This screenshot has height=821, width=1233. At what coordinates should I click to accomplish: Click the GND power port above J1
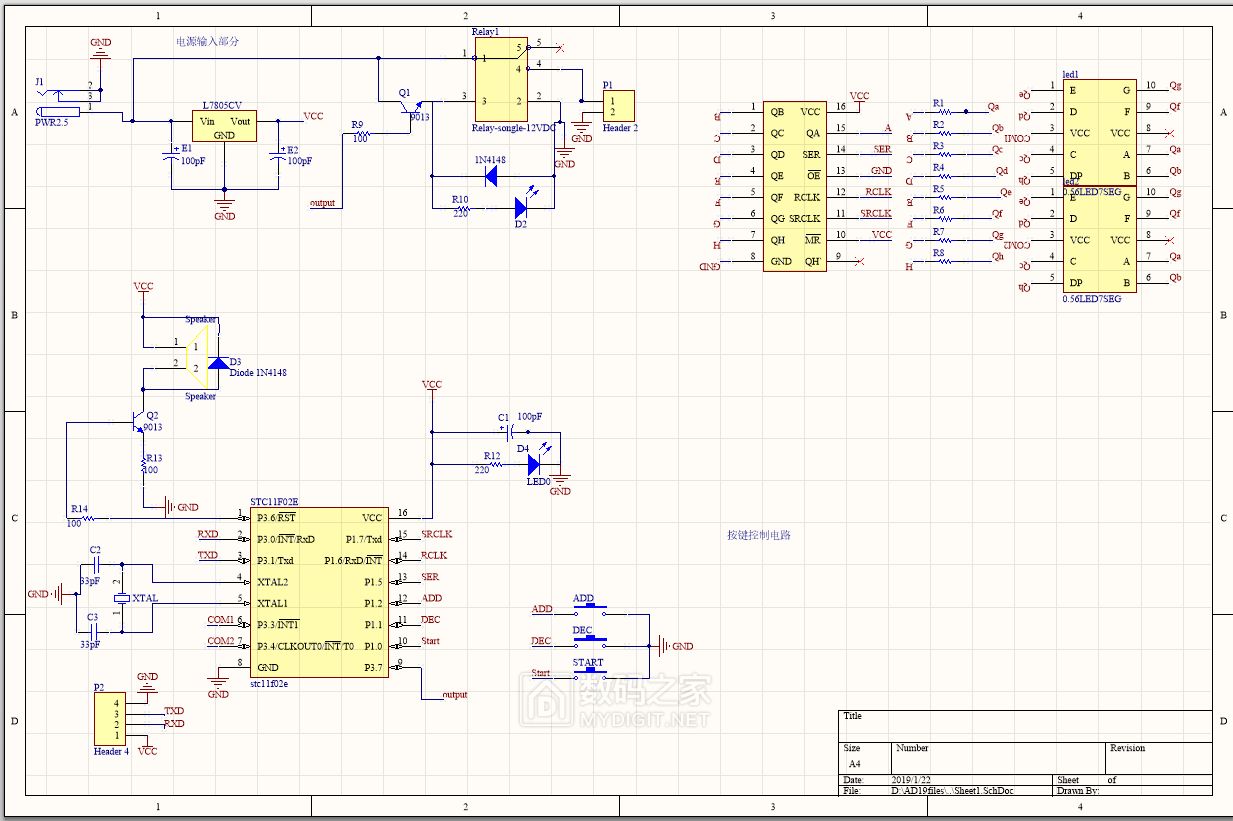click(101, 46)
